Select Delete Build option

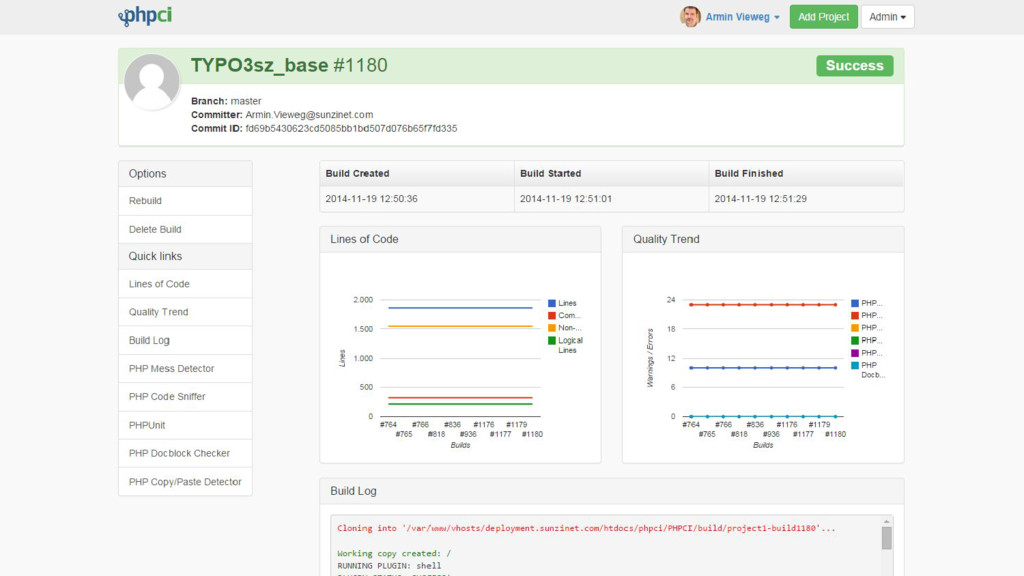pos(185,229)
